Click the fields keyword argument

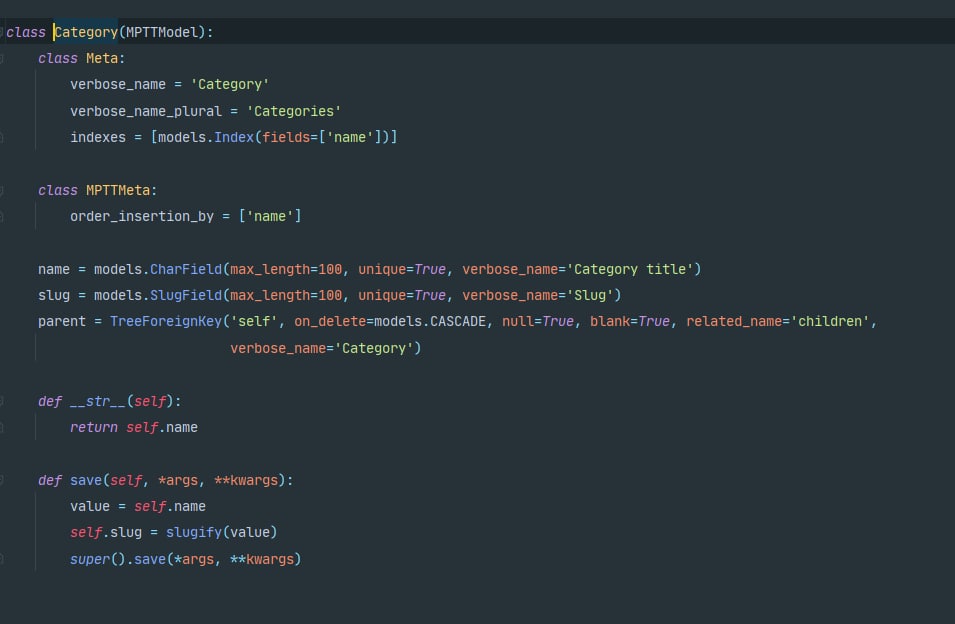pyautogui.click(x=286, y=138)
